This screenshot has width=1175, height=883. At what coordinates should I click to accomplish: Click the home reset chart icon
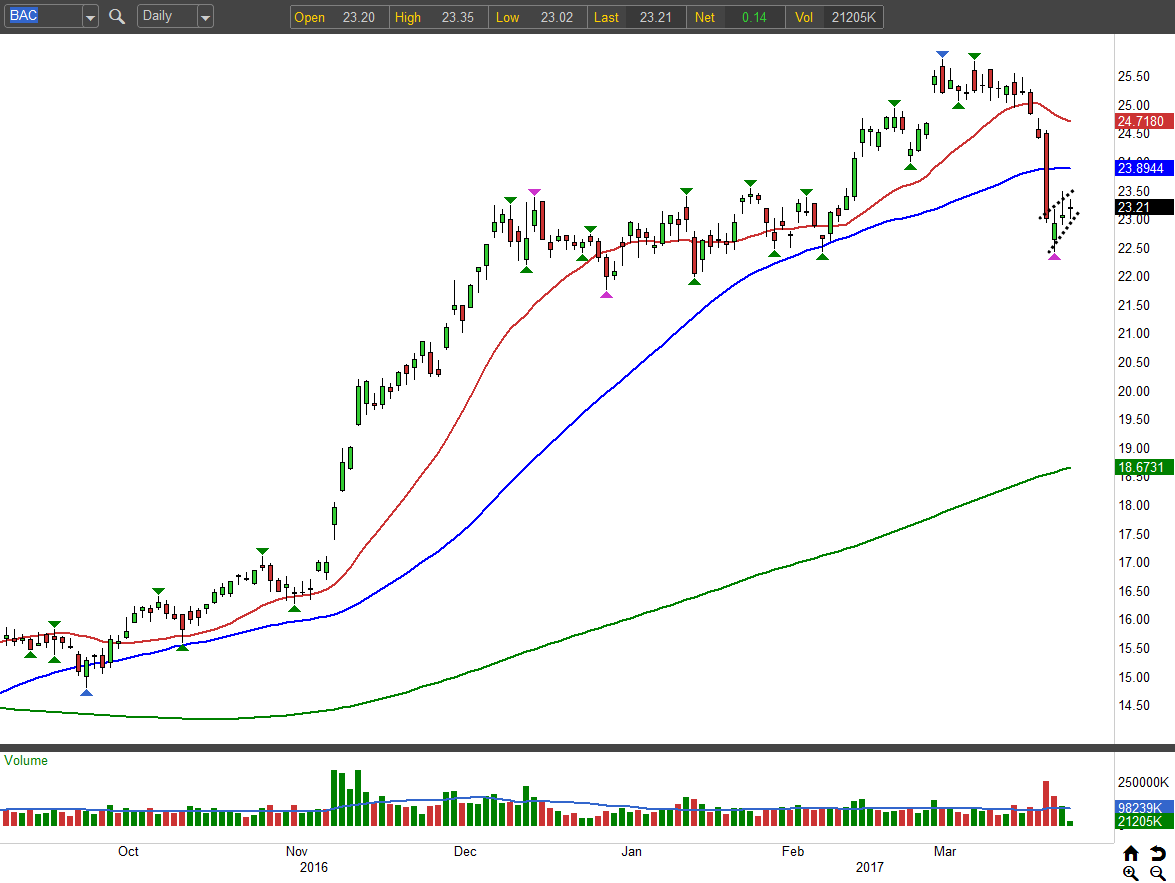coord(1131,853)
